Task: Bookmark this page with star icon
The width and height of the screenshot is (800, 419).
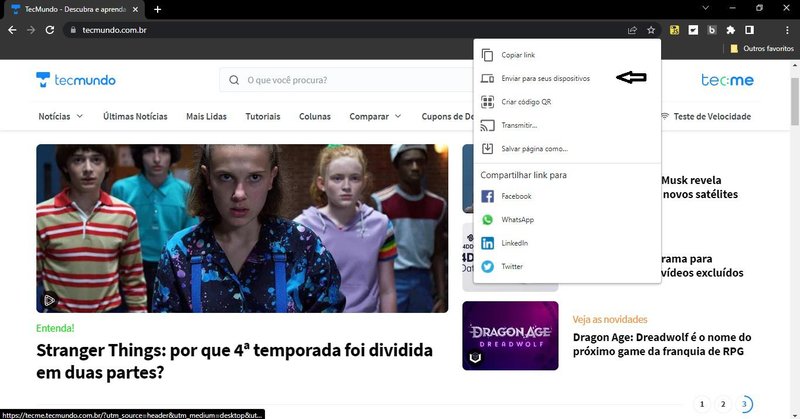Action: click(651, 30)
